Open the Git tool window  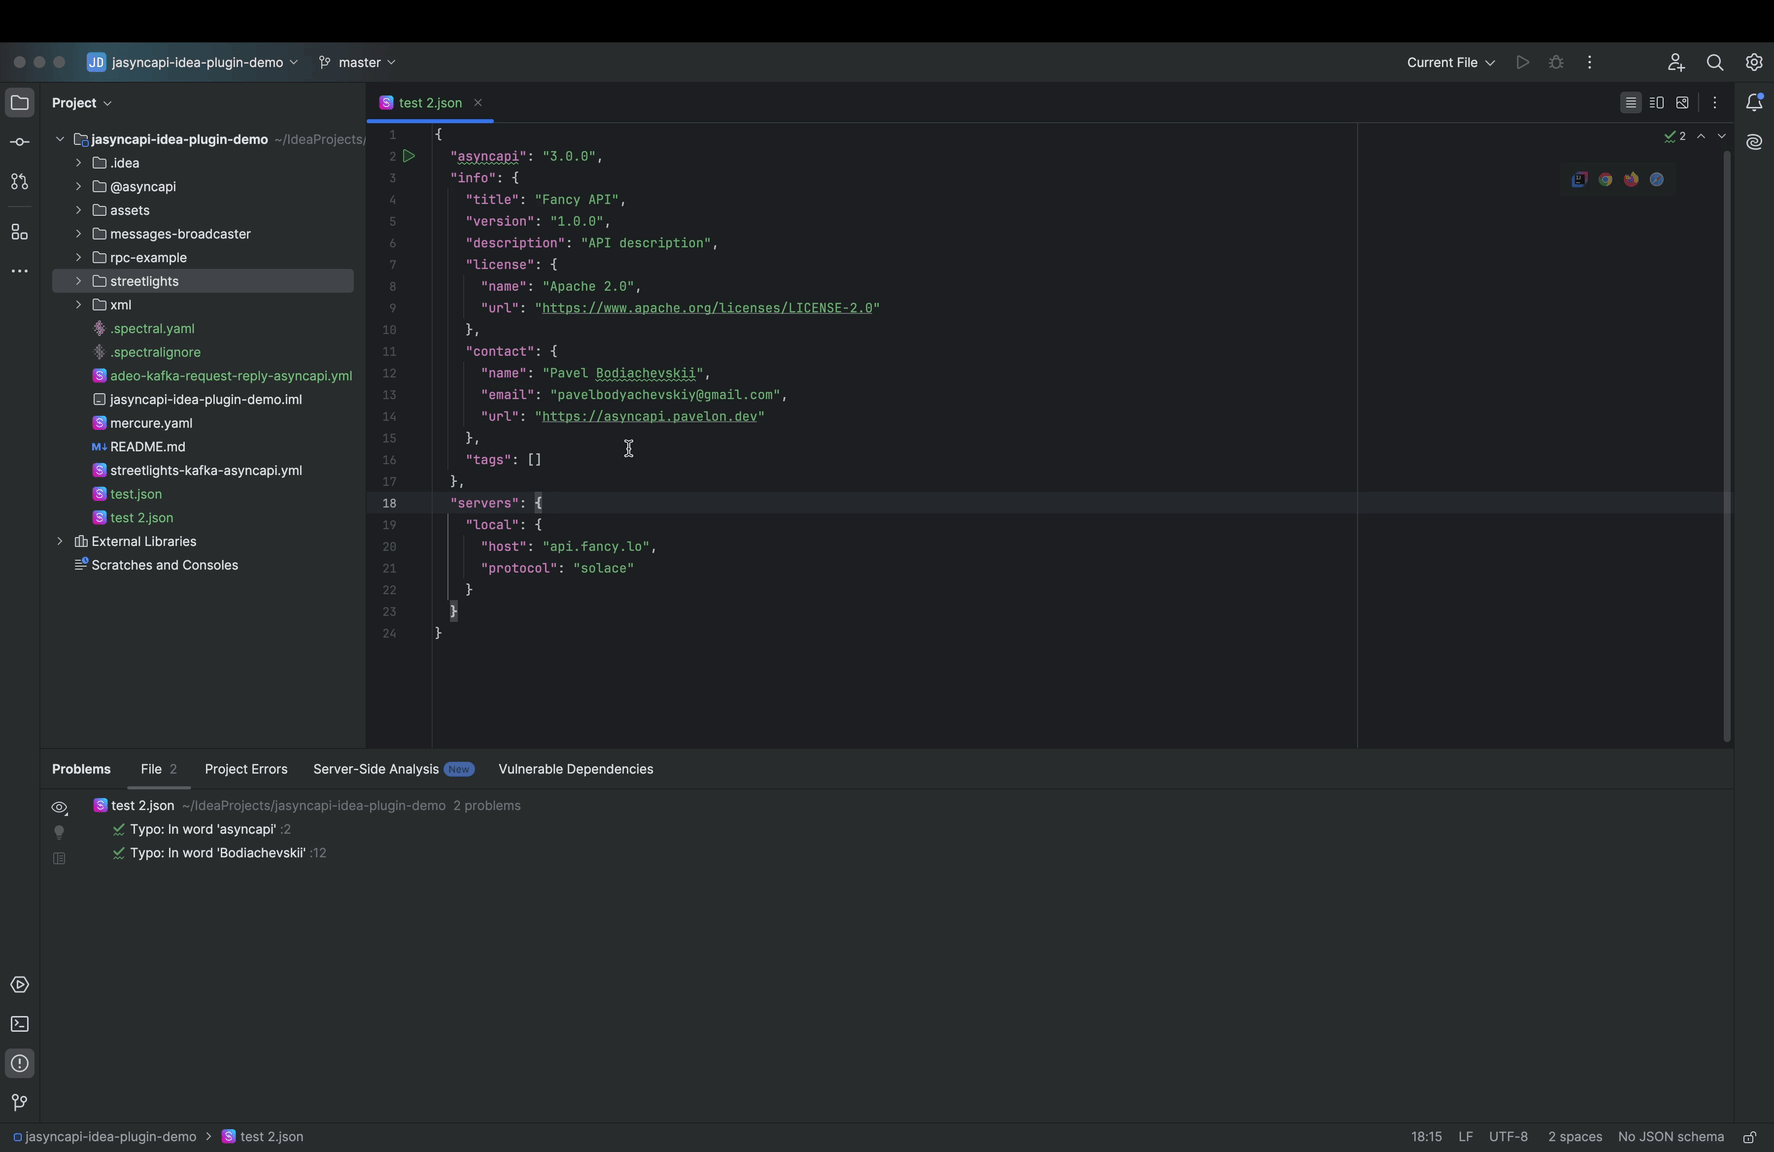pyautogui.click(x=19, y=1102)
